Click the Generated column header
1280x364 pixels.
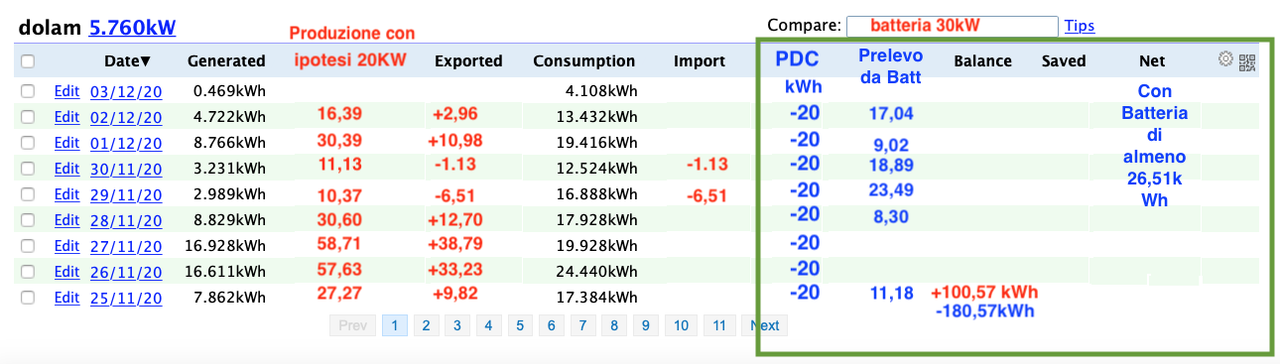point(226,61)
